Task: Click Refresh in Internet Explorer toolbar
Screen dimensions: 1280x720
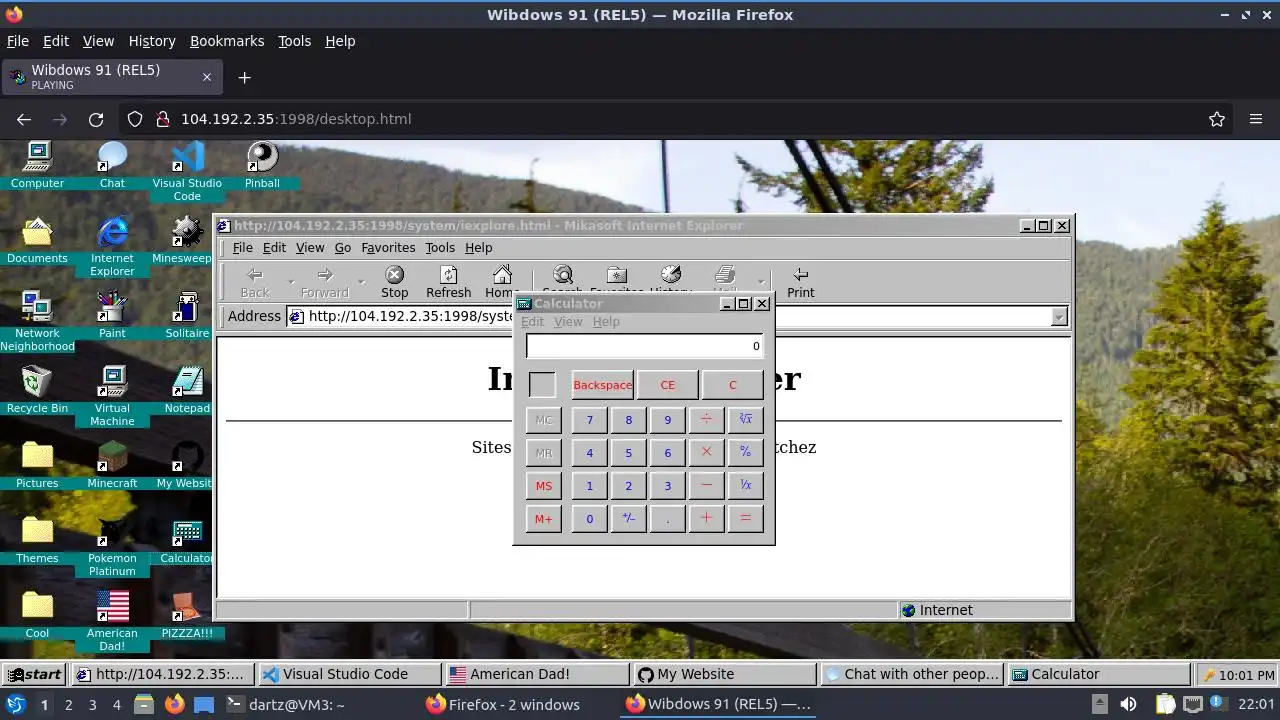Action: [x=449, y=282]
